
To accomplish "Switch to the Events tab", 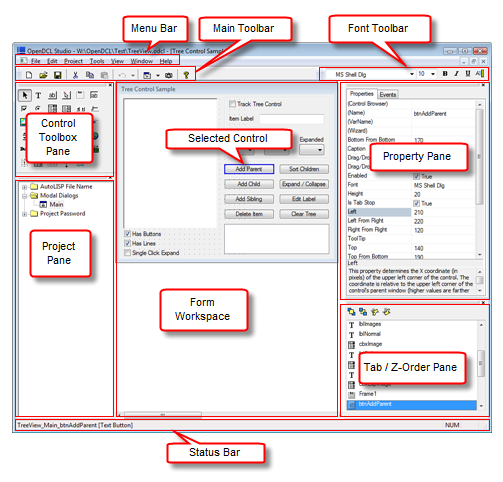I will click(x=388, y=95).
